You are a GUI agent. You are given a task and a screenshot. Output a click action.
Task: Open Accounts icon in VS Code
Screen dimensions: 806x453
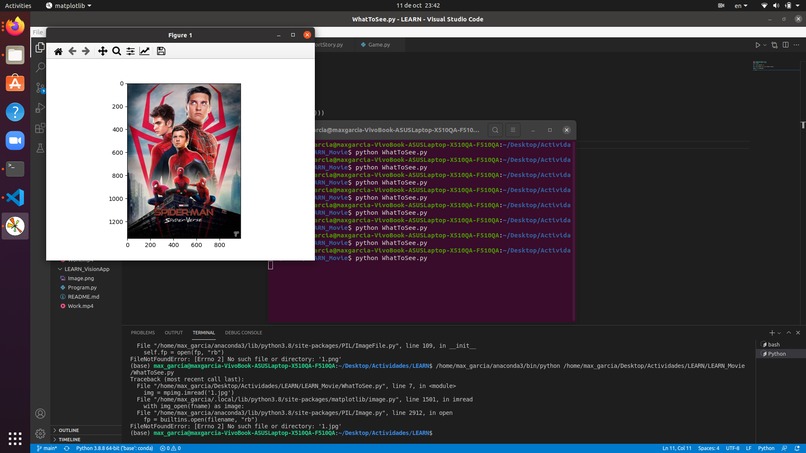point(40,413)
